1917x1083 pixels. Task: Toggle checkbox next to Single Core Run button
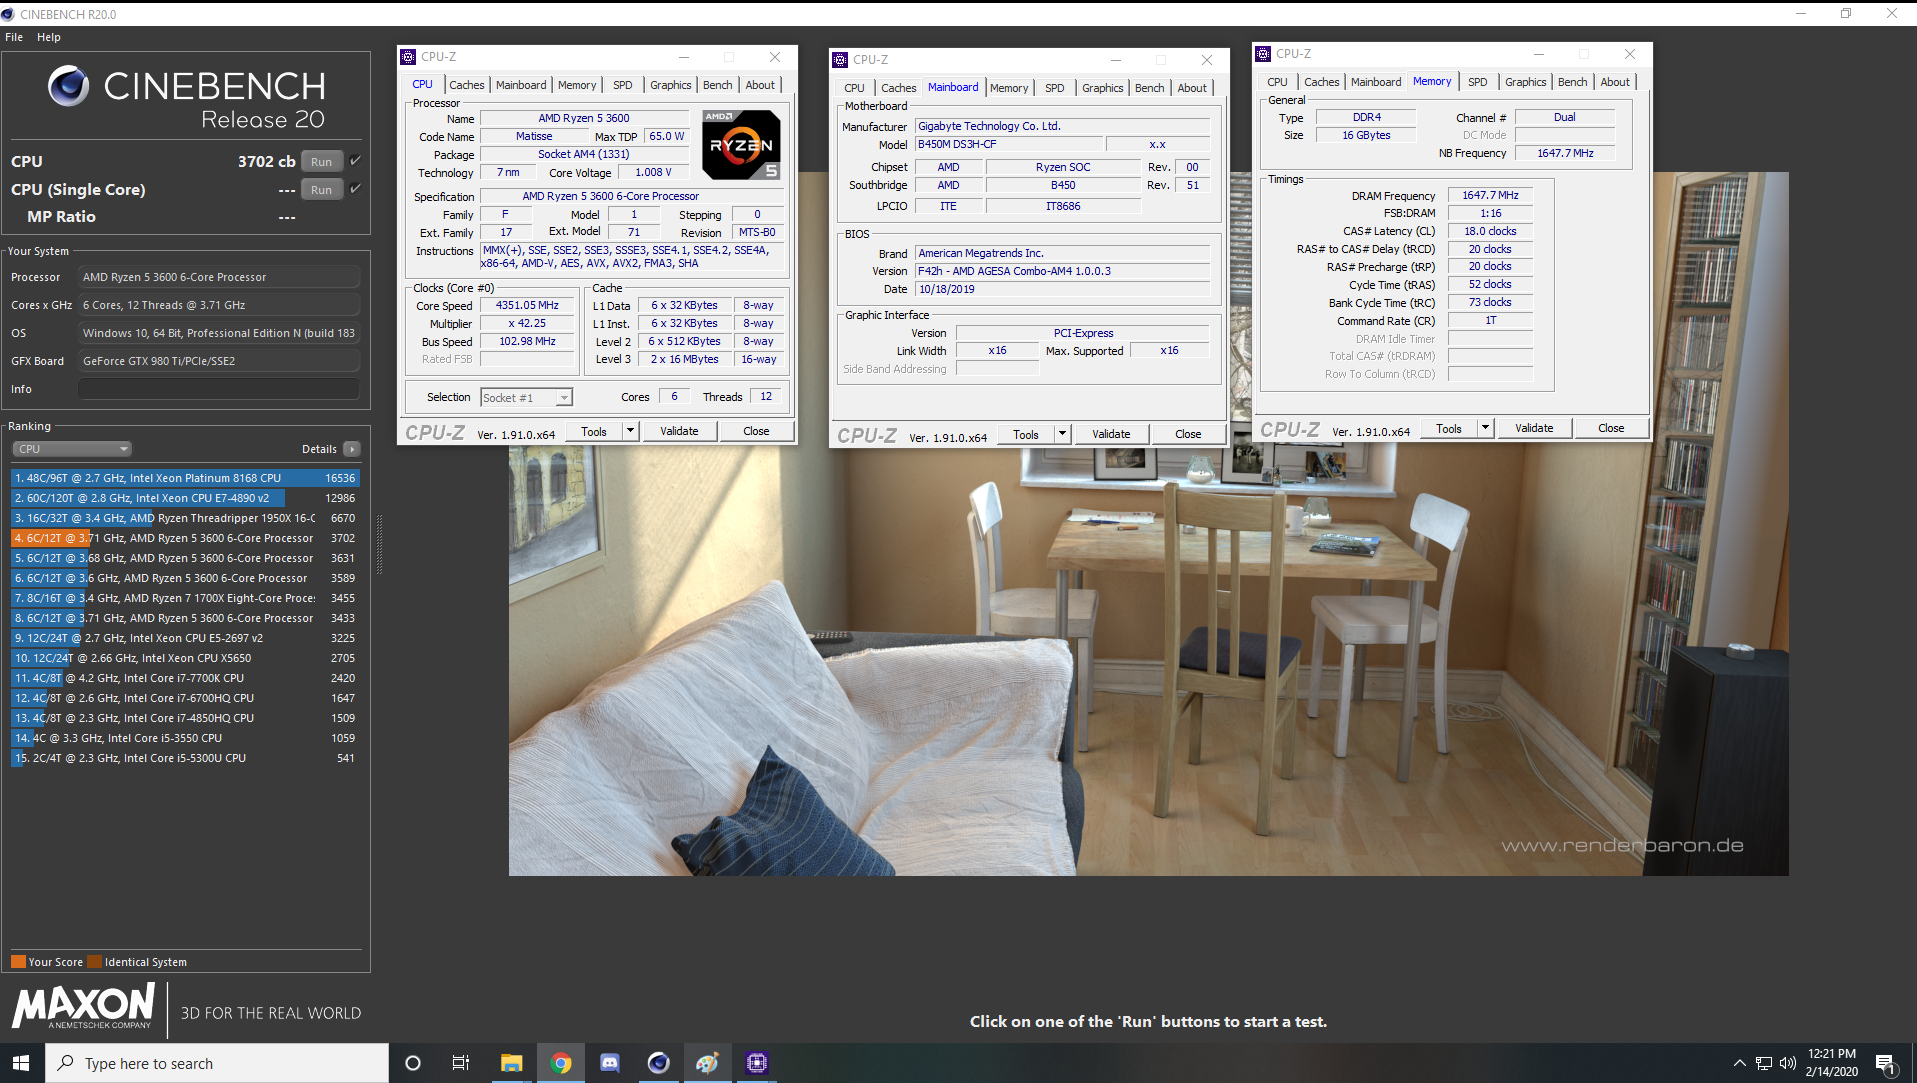click(x=355, y=189)
